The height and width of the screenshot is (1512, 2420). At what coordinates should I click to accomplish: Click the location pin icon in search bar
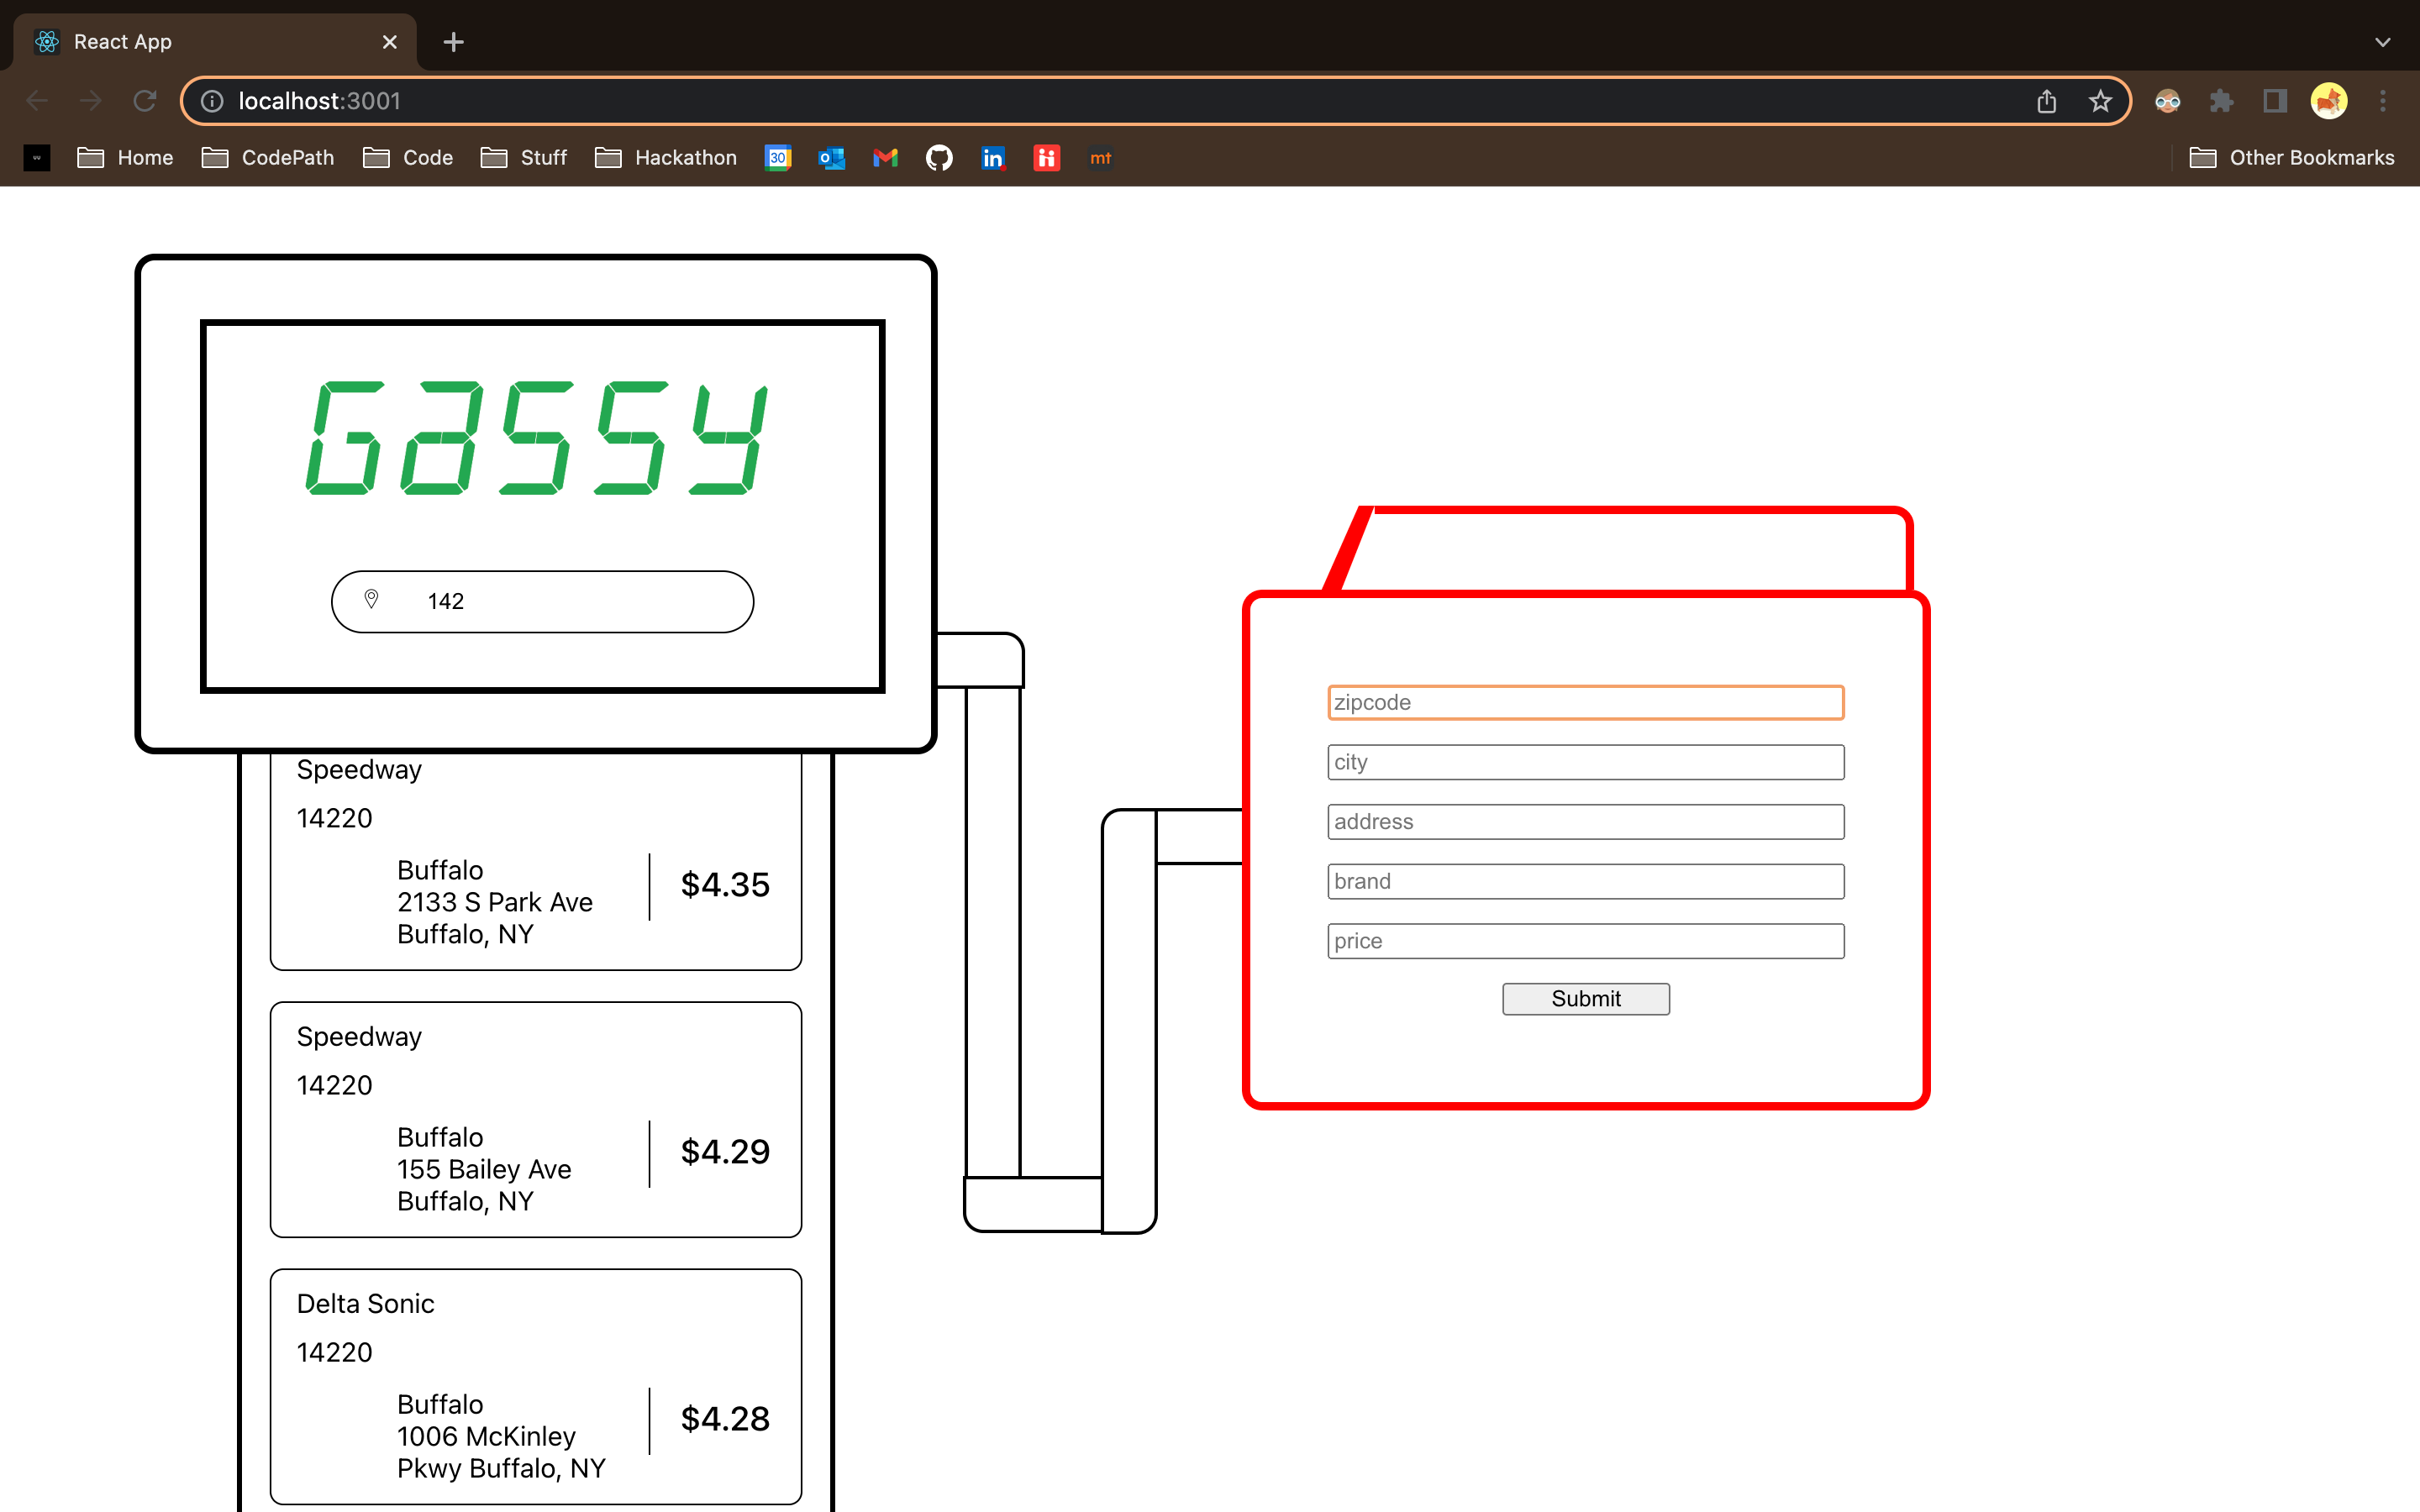371,600
